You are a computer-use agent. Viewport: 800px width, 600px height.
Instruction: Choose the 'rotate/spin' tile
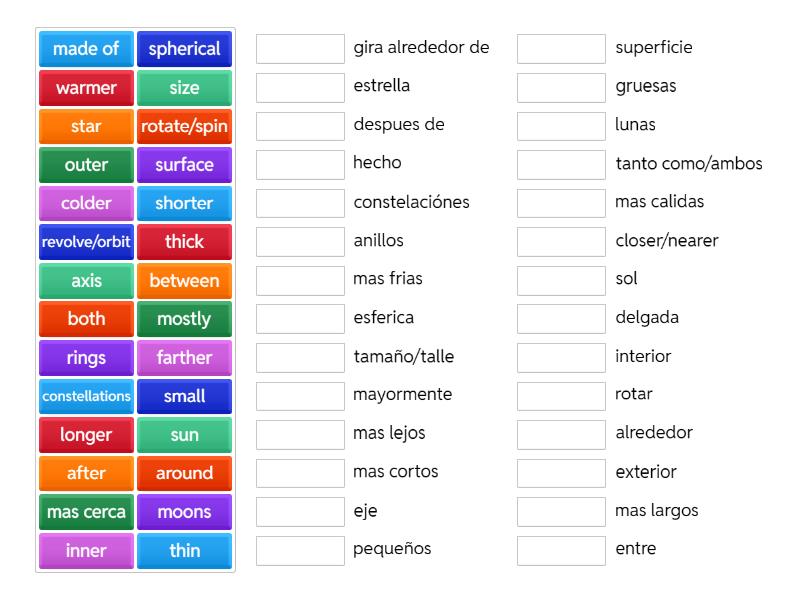(x=184, y=126)
